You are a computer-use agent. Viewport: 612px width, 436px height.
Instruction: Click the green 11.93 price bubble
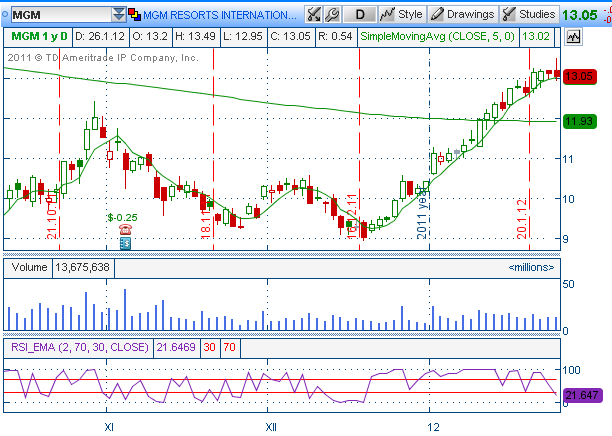[580, 121]
